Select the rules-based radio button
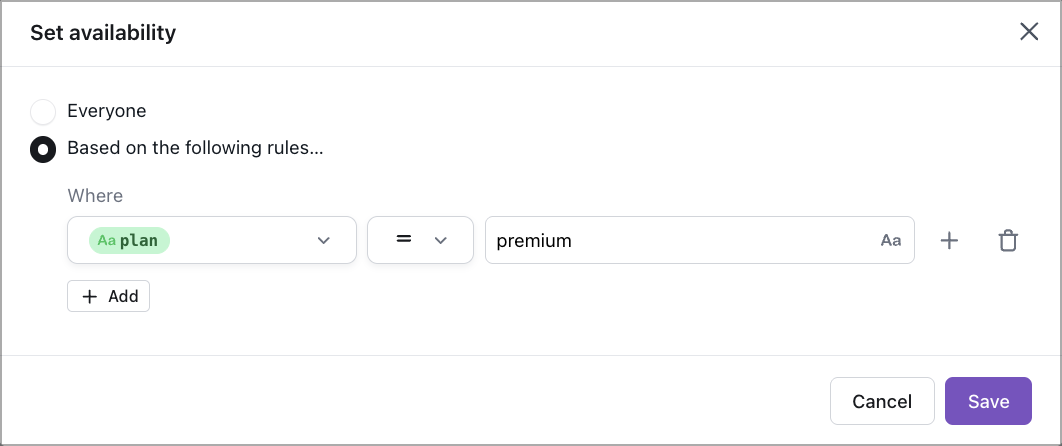Screen dimensions: 1062x446 43,149
